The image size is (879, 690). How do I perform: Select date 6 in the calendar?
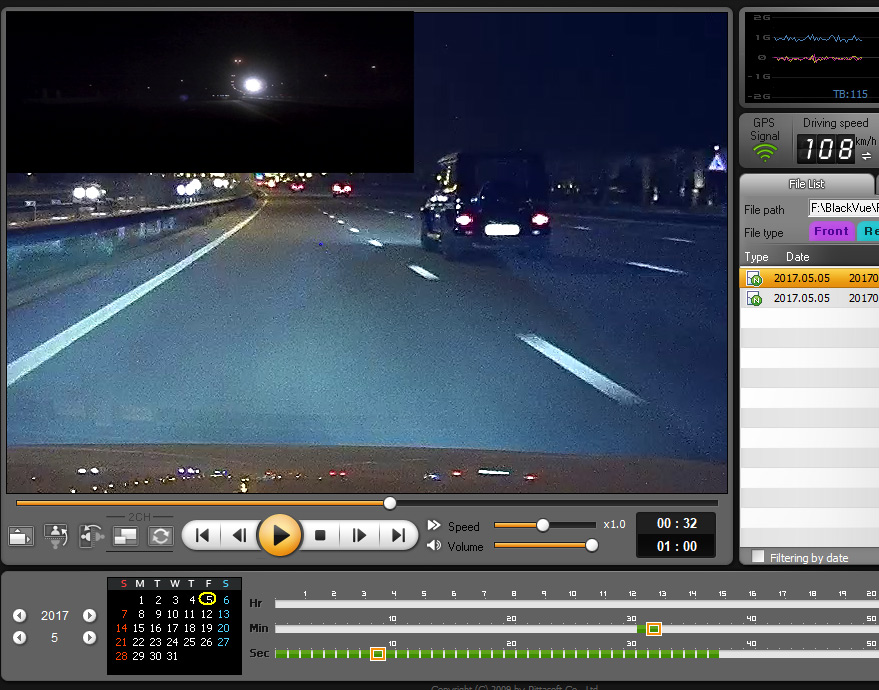226,600
